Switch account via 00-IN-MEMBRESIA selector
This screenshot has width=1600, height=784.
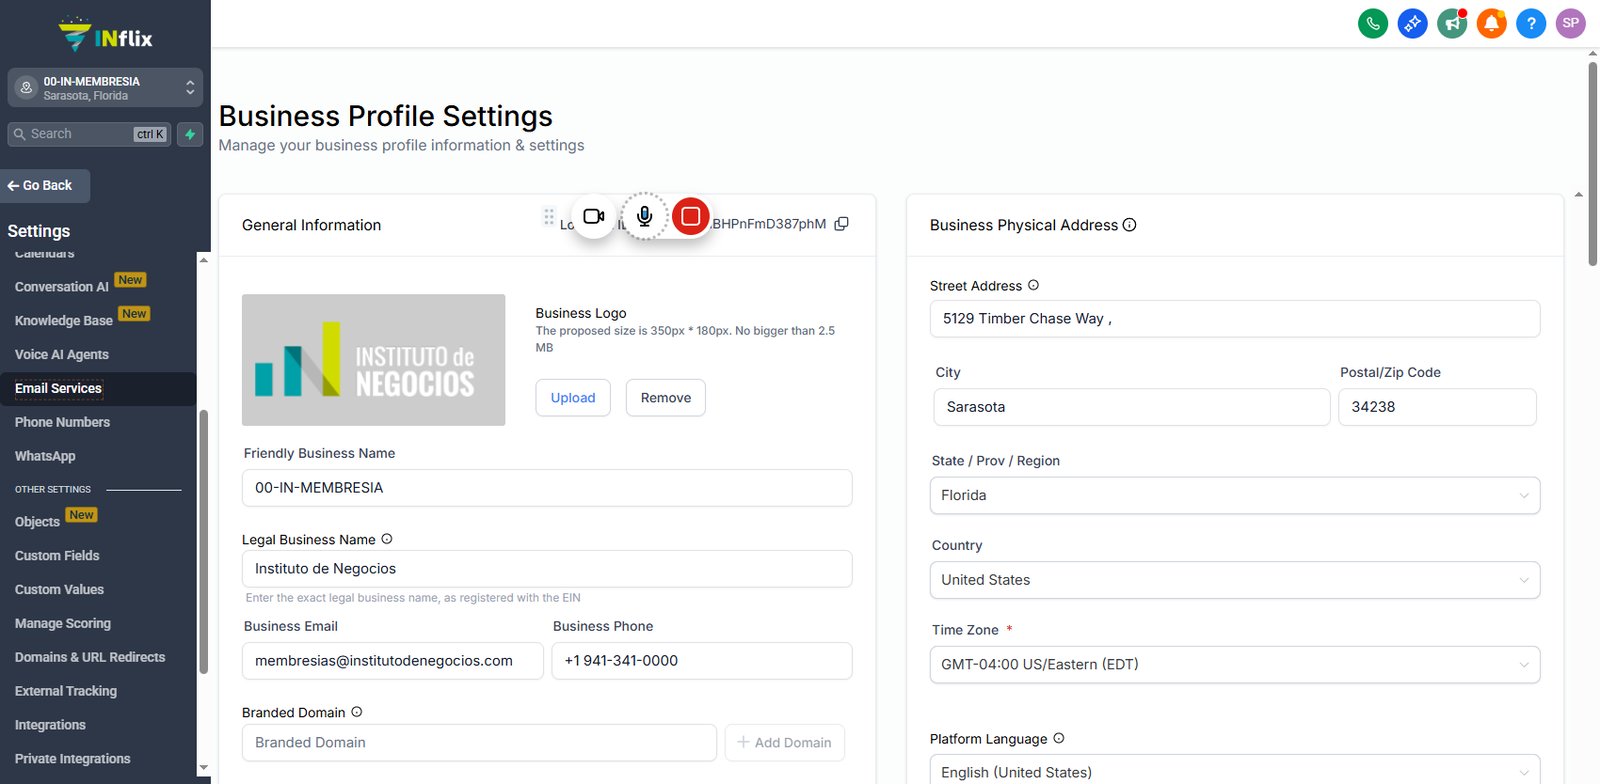[105, 88]
